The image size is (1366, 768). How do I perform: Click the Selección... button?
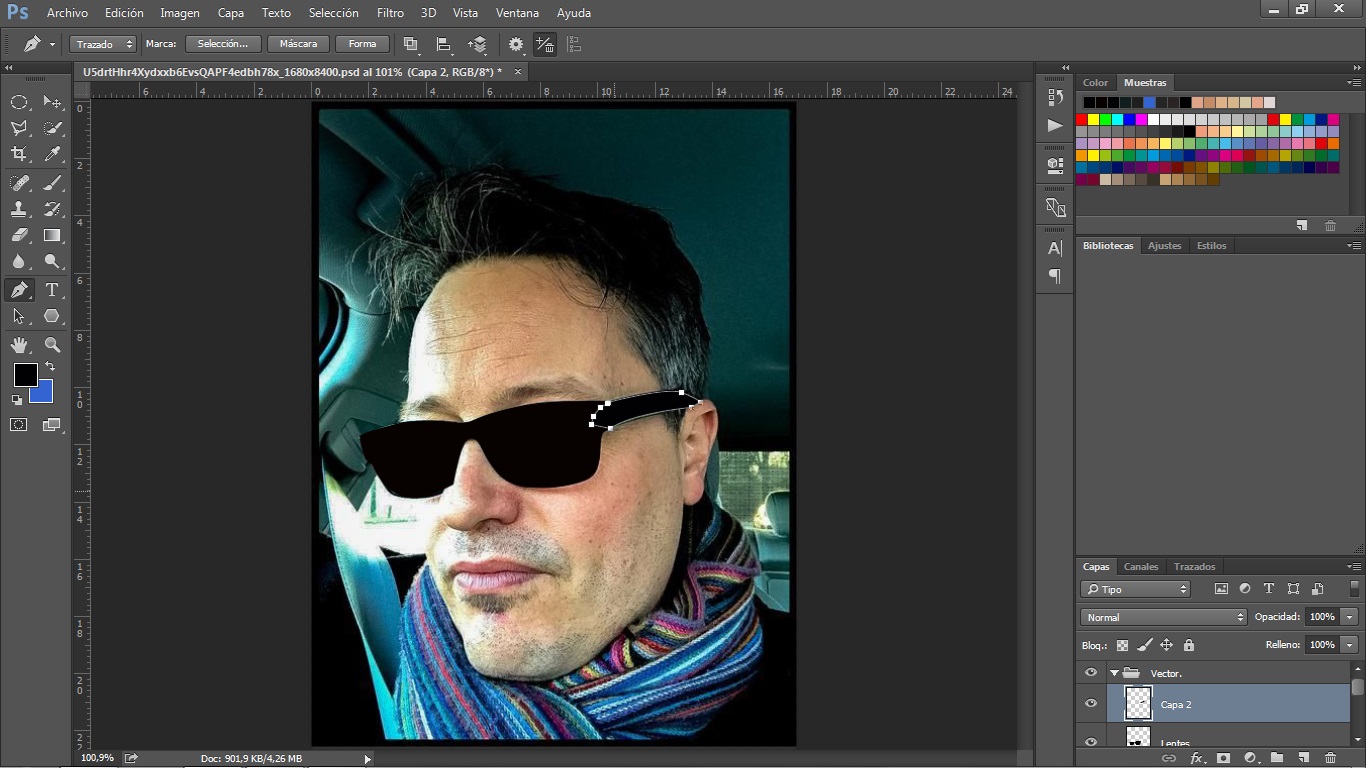click(x=223, y=44)
